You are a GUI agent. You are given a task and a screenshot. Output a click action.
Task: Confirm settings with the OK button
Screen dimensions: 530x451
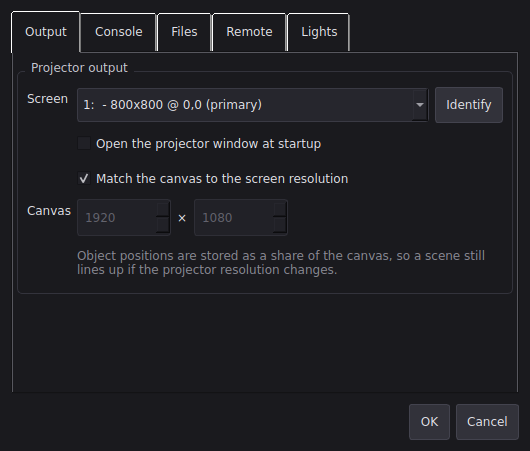(x=429, y=422)
